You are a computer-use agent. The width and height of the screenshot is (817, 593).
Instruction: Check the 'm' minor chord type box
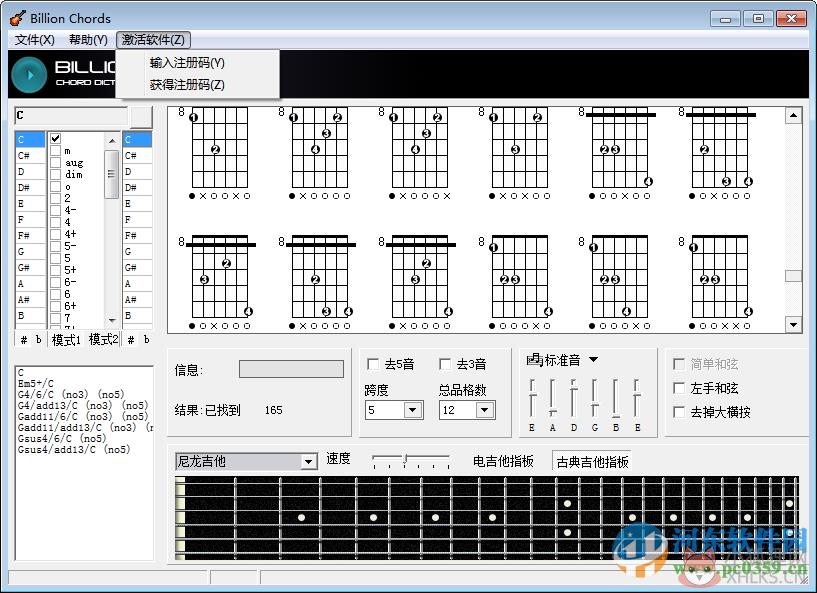click(56, 151)
